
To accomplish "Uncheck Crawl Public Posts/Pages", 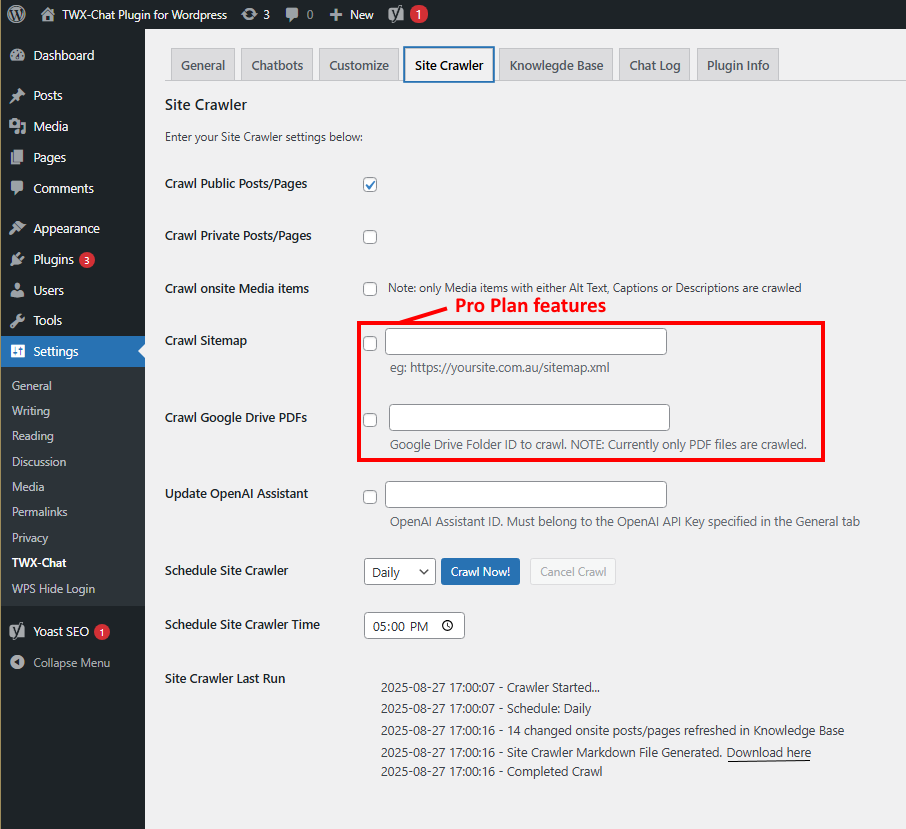I will pyautogui.click(x=370, y=184).
